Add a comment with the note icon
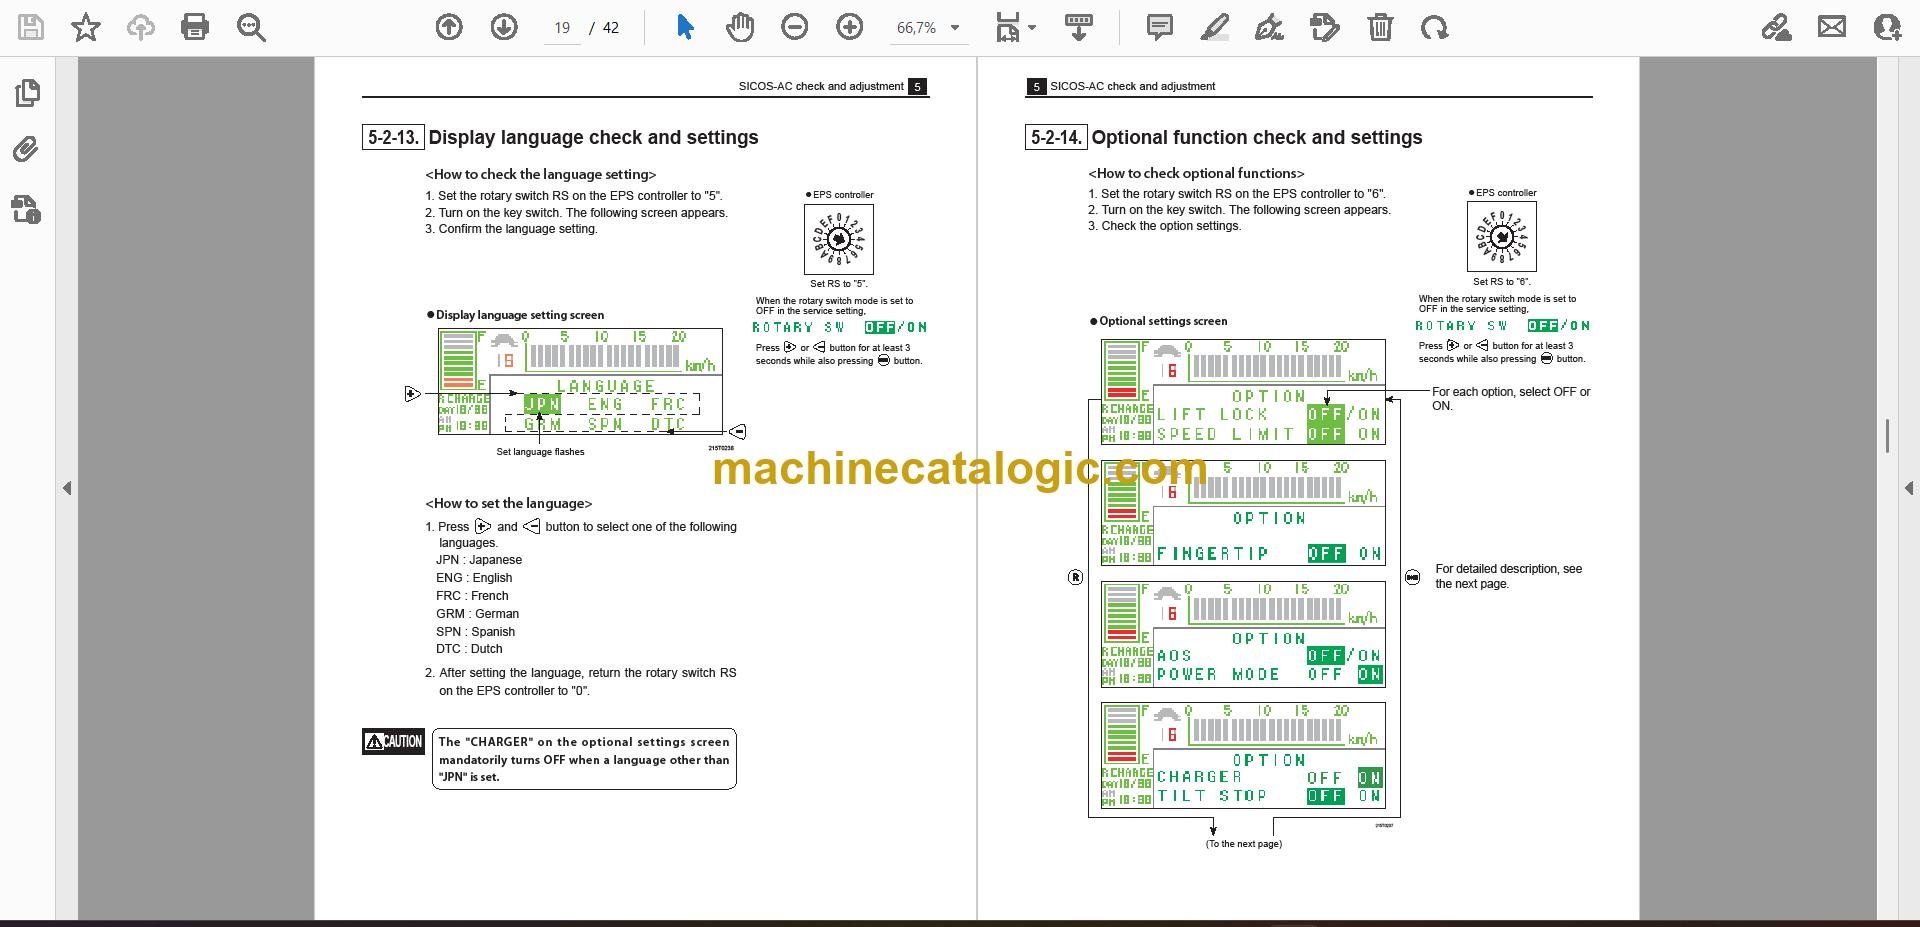1920x927 pixels. click(x=1160, y=27)
